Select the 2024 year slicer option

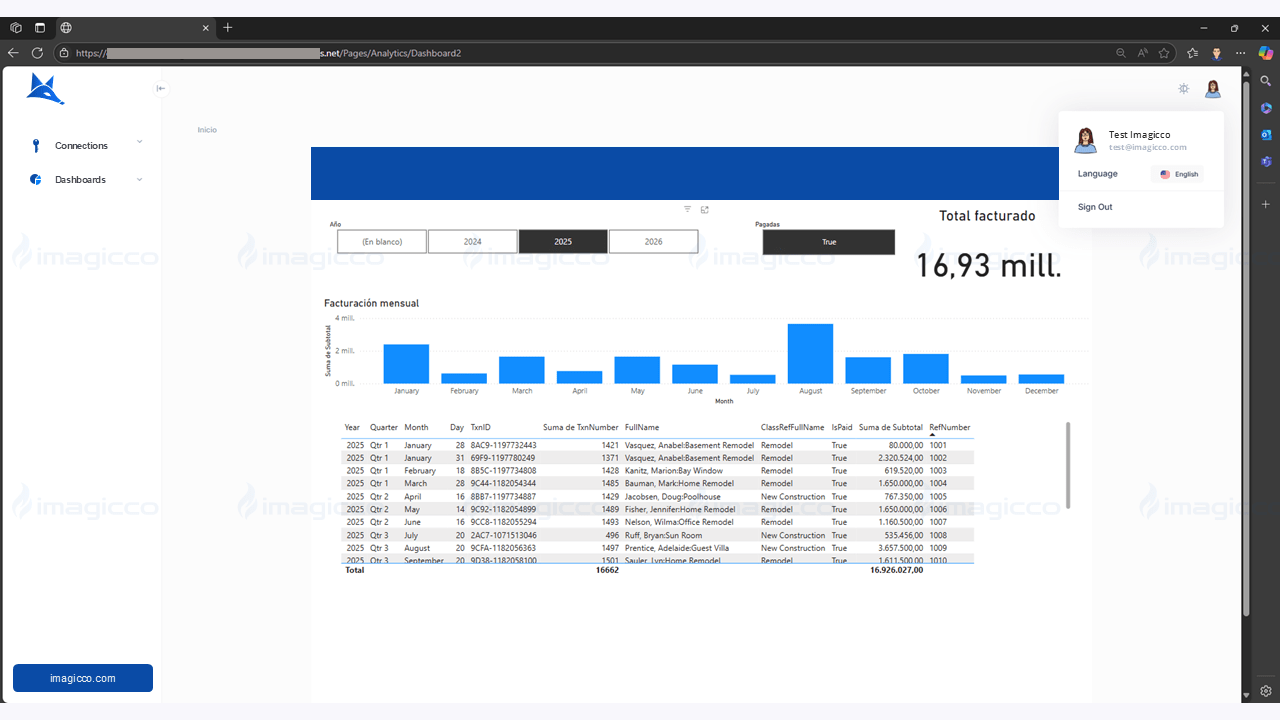click(x=472, y=242)
